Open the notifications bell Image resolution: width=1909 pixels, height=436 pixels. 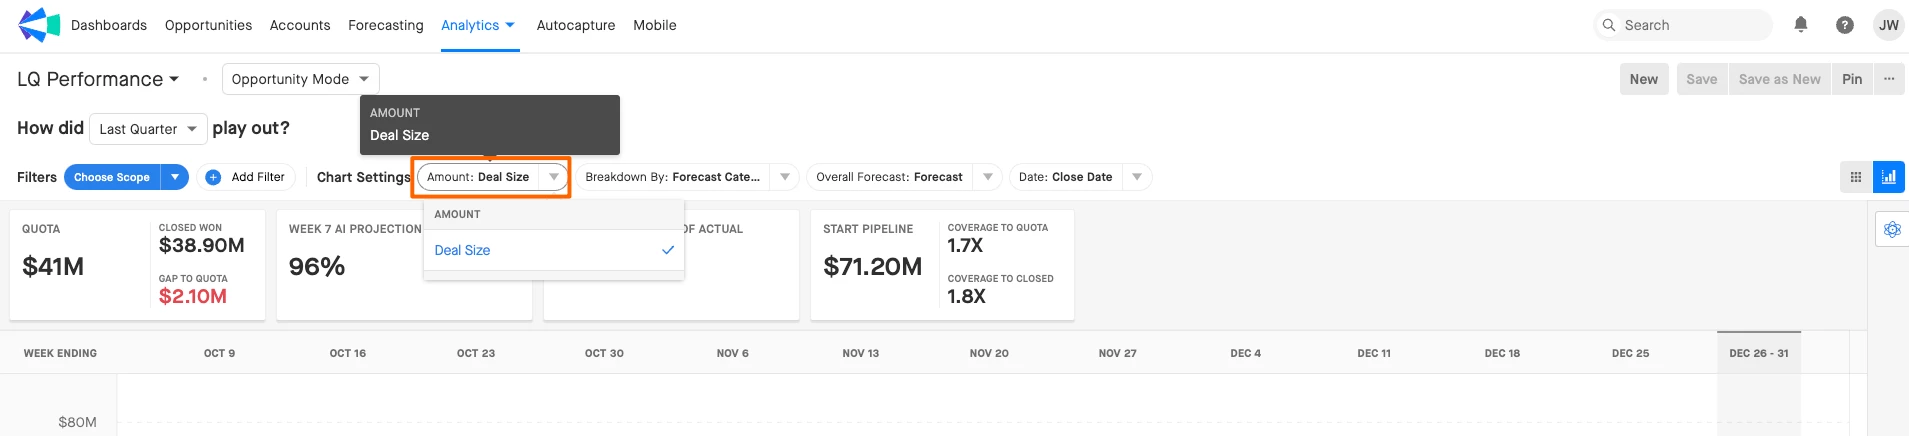(x=1800, y=25)
